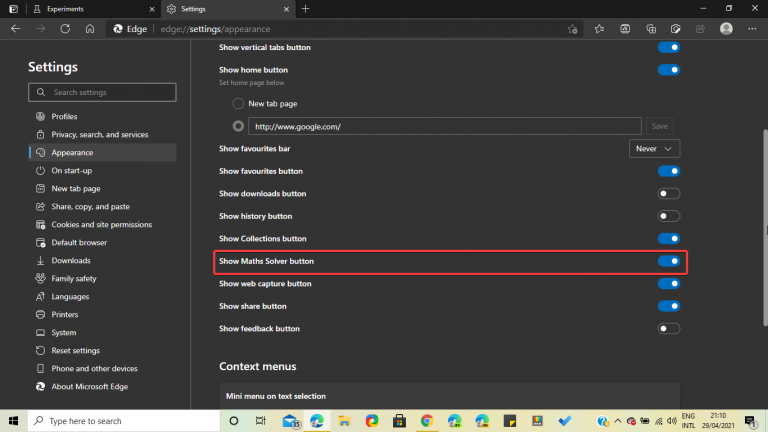Open a new tab with plus button

(x=306, y=9)
